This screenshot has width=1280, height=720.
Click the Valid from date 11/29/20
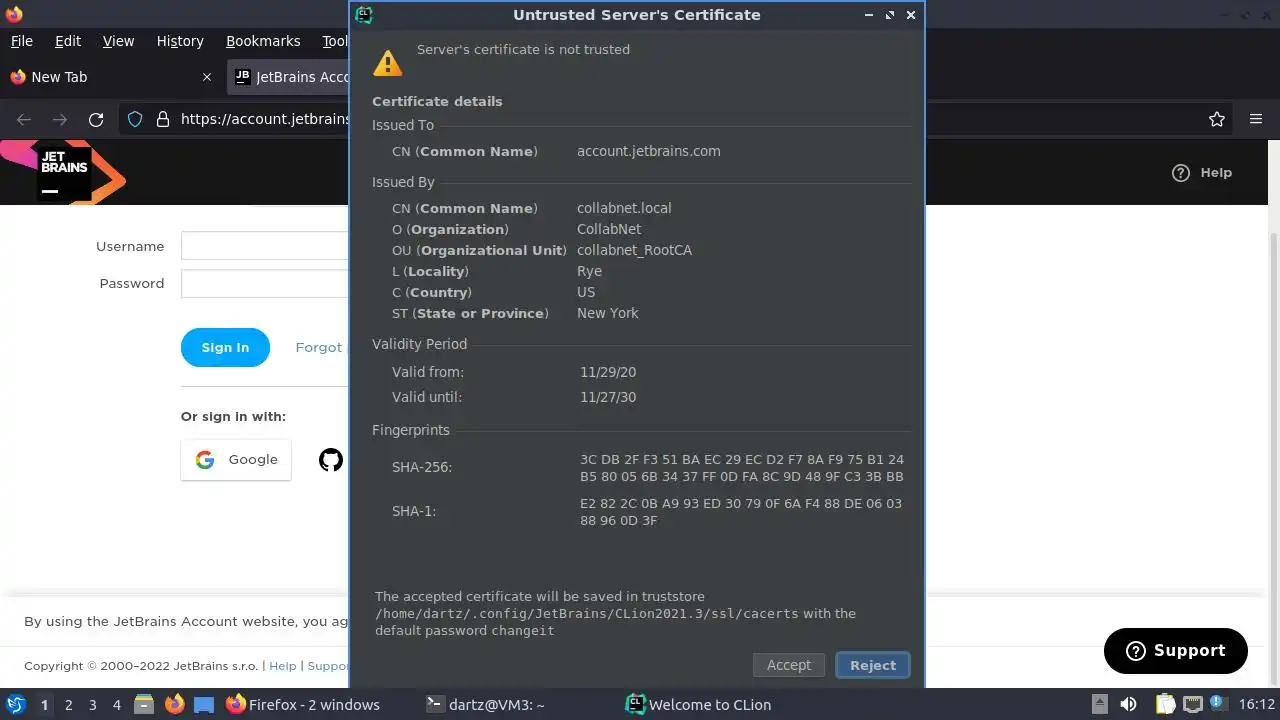608,372
